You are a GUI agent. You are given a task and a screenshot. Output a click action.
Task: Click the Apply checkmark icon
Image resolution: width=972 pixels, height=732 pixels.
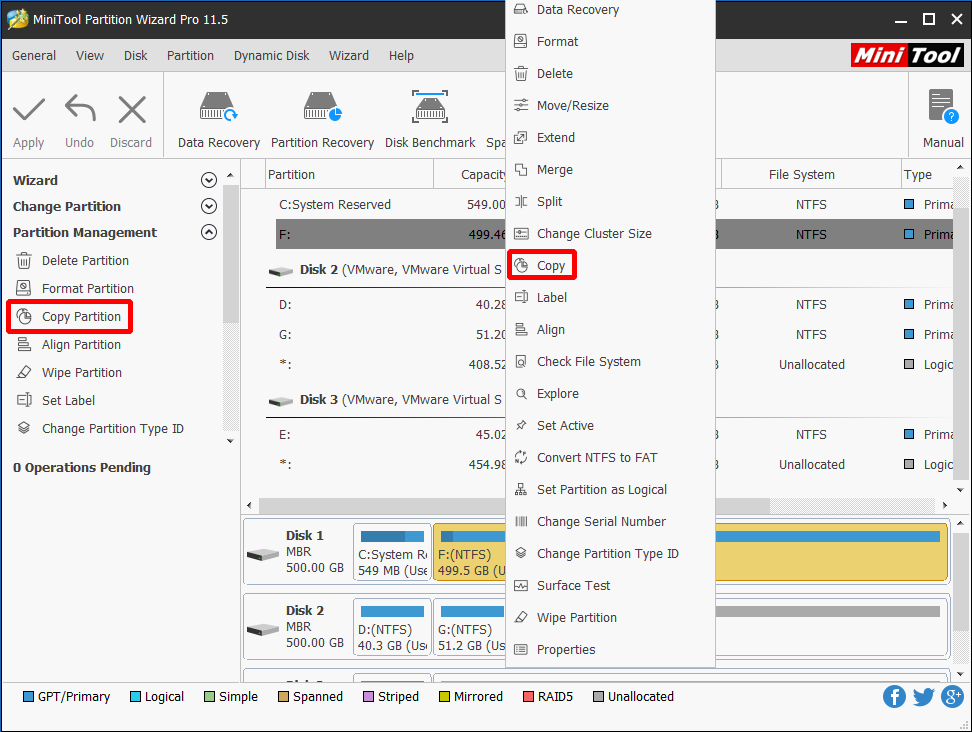29,110
